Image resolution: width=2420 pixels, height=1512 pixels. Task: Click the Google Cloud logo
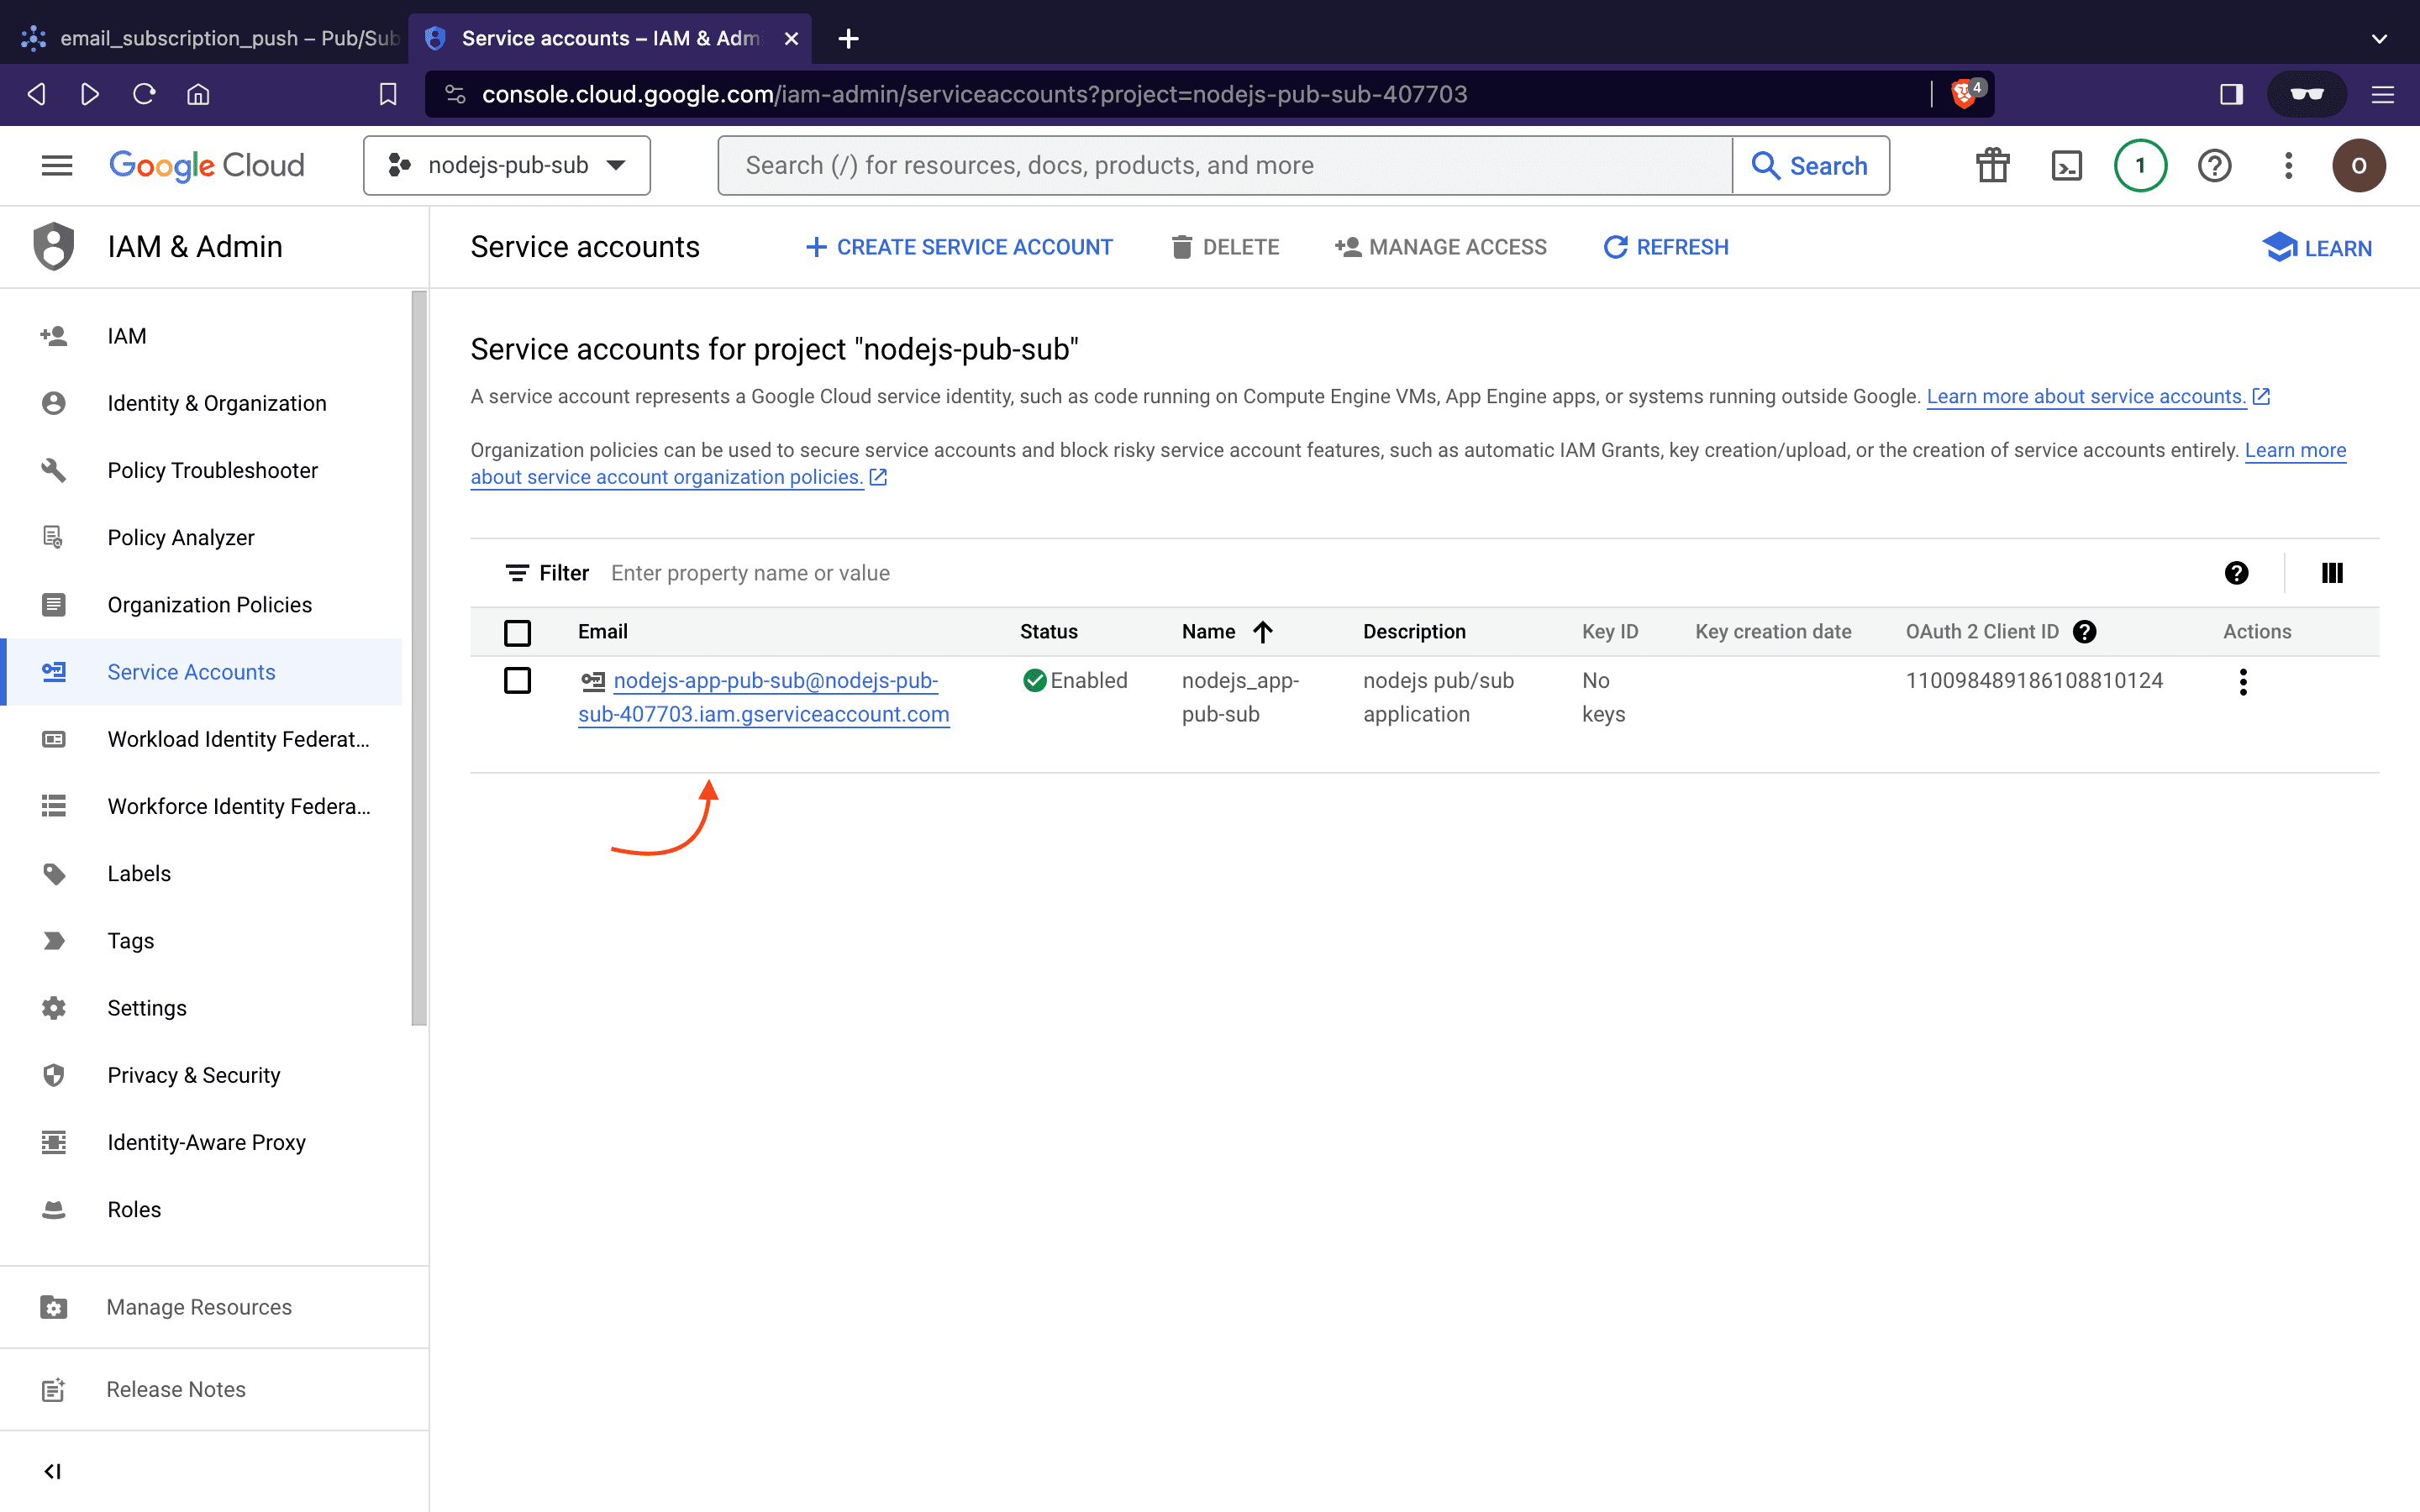coord(206,165)
